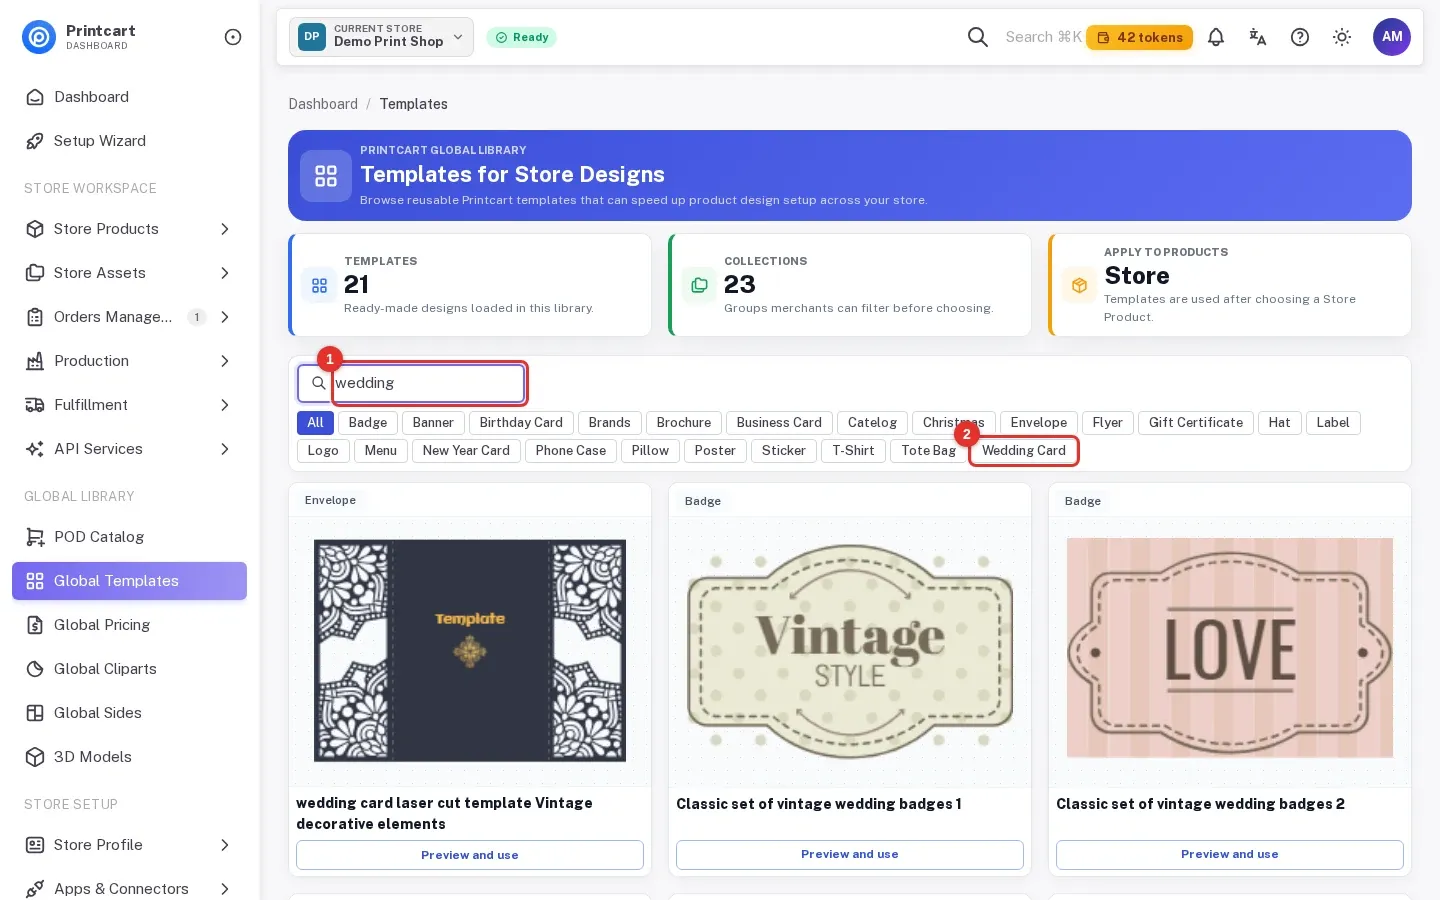The width and height of the screenshot is (1440, 900).
Task: Open the language translation icon
Action: coord(1258,37)
